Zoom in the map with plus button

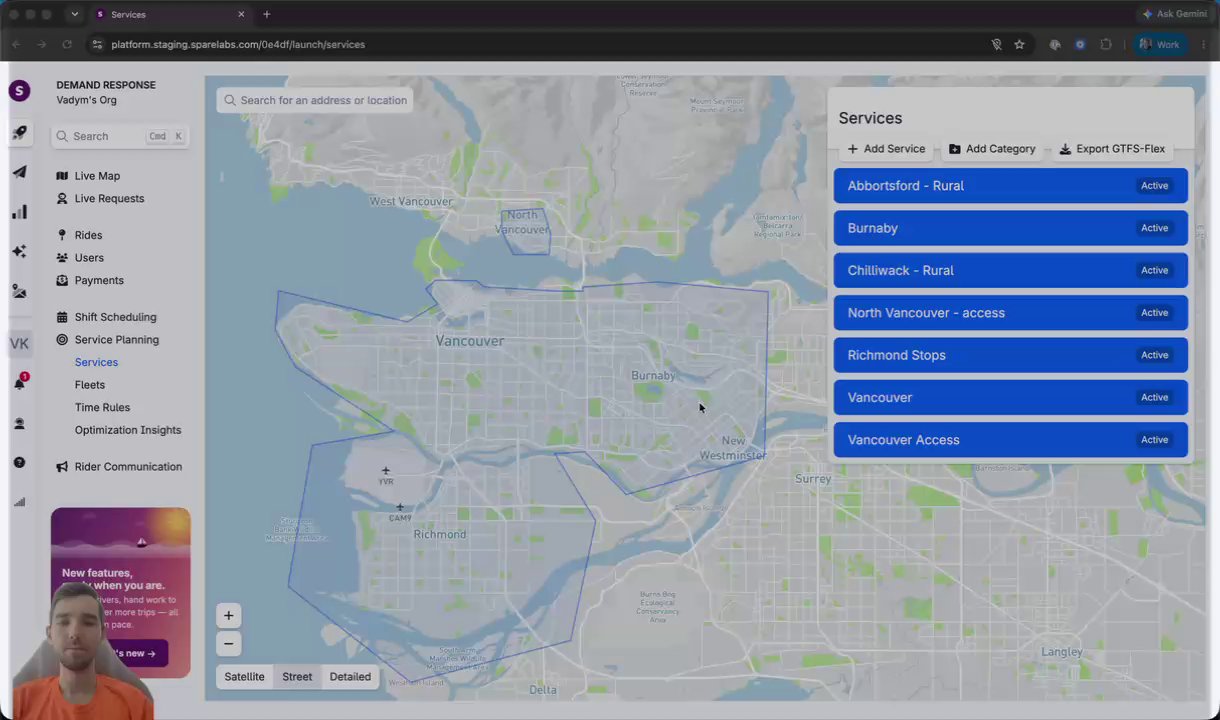(228, 616)
